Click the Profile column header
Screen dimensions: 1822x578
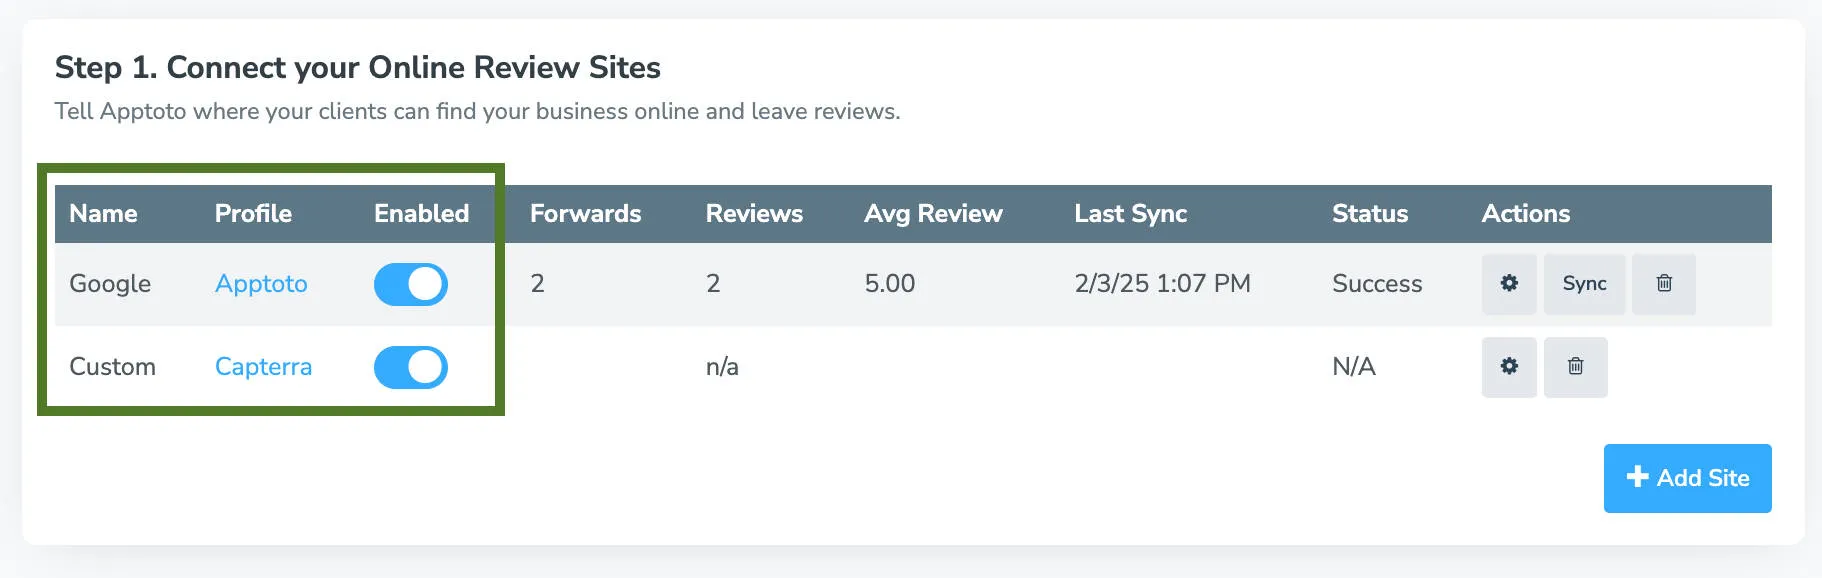[x=253, y=213]
